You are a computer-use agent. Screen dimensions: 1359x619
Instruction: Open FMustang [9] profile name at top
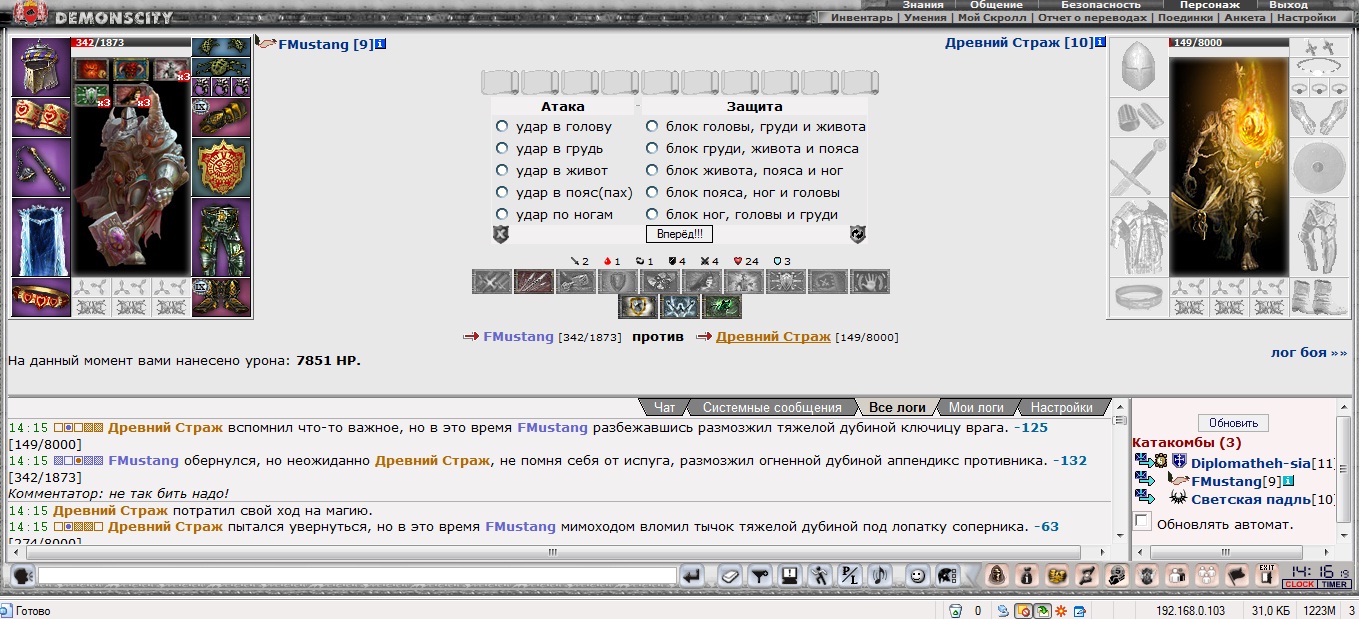(x=325, y=44)
